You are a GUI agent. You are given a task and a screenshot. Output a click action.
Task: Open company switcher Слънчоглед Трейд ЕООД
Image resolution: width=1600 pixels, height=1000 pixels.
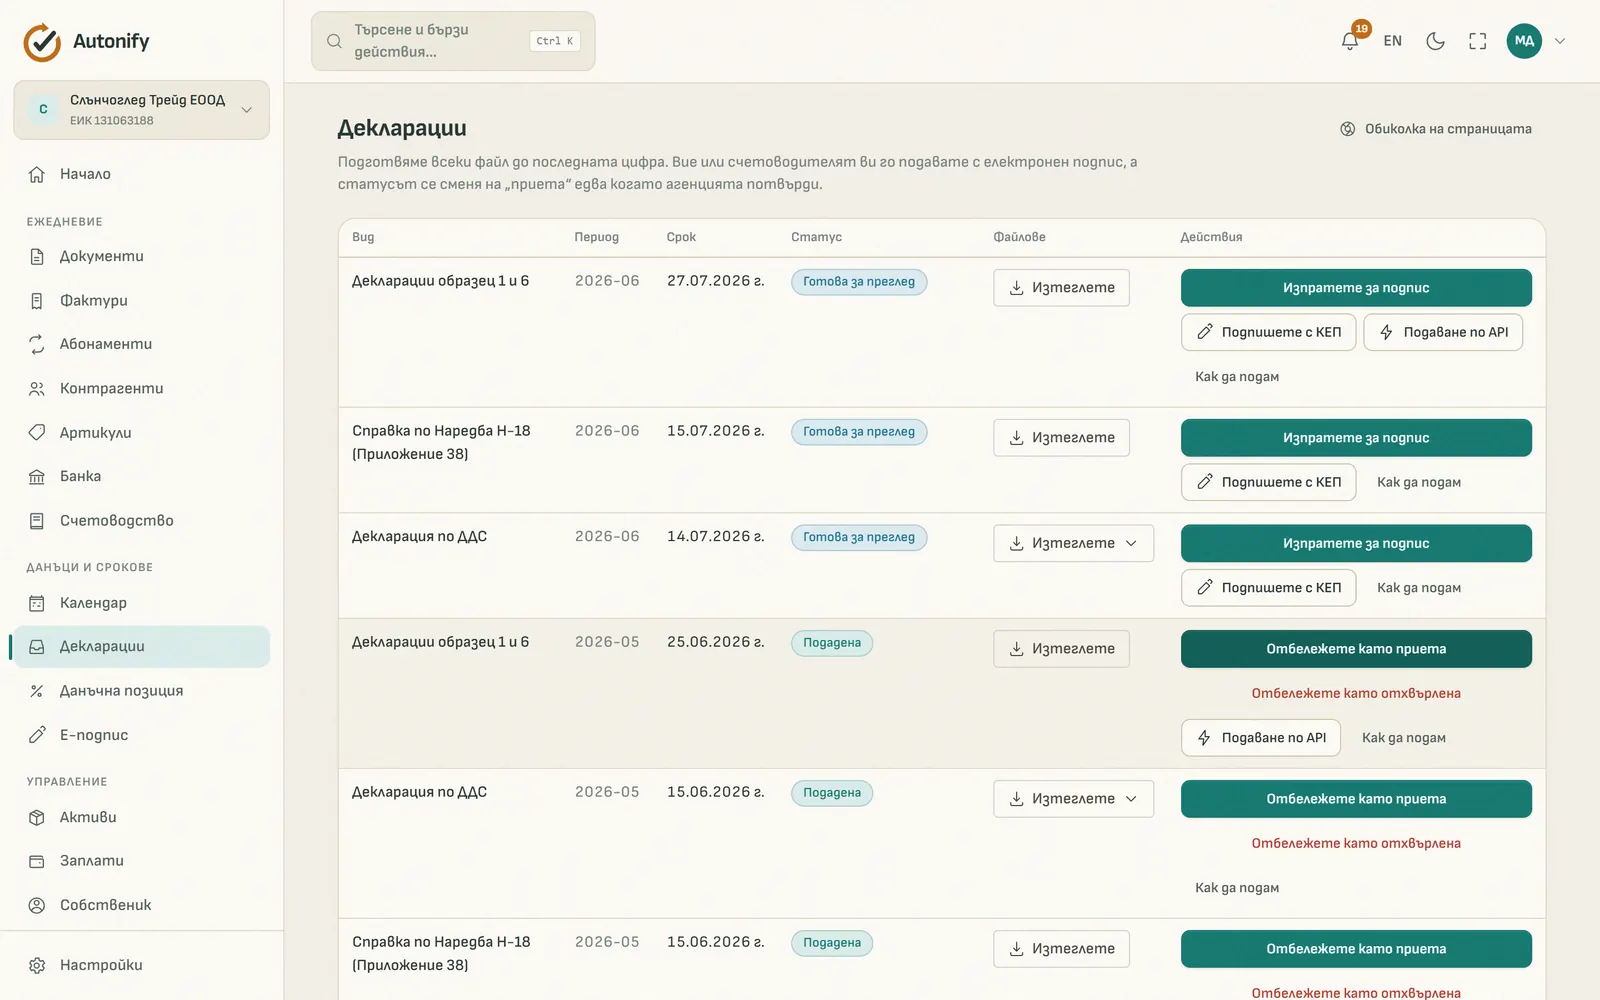pos(141,110)
